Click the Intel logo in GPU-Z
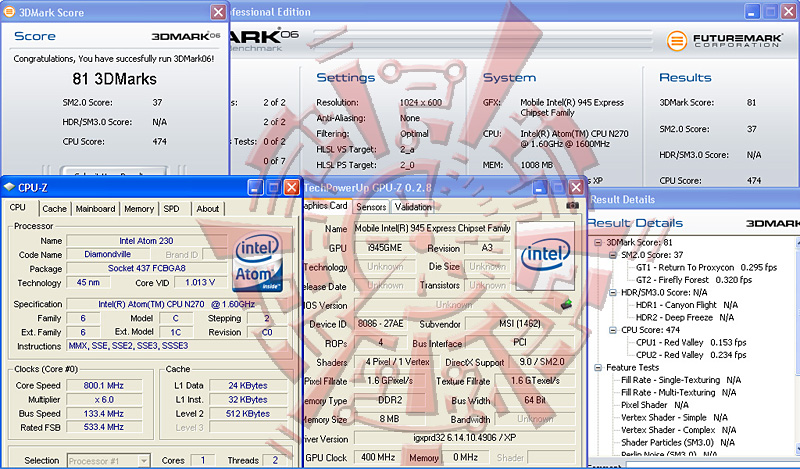 tap(545, 256)
